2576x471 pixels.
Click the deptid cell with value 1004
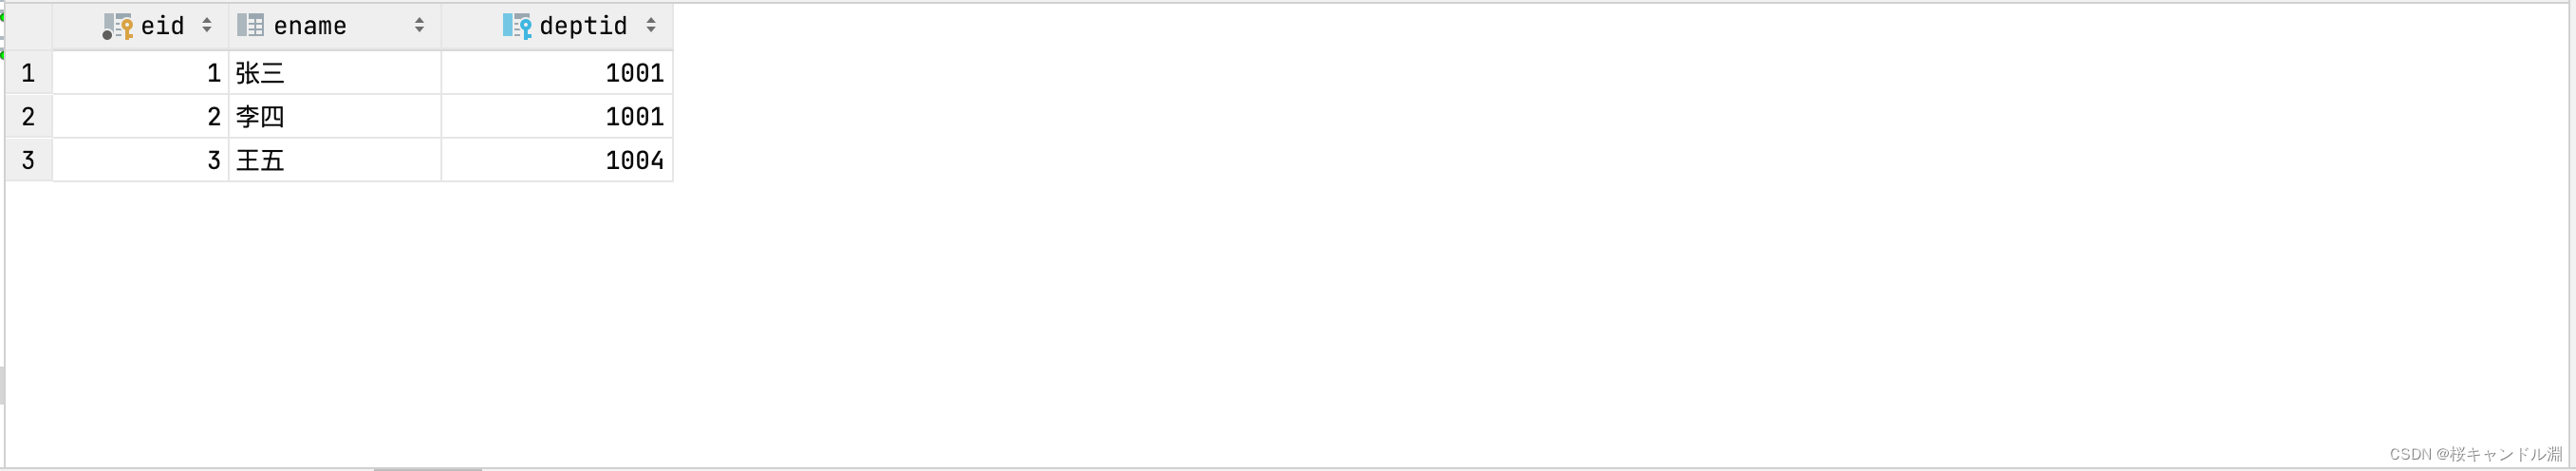point(557,160)
